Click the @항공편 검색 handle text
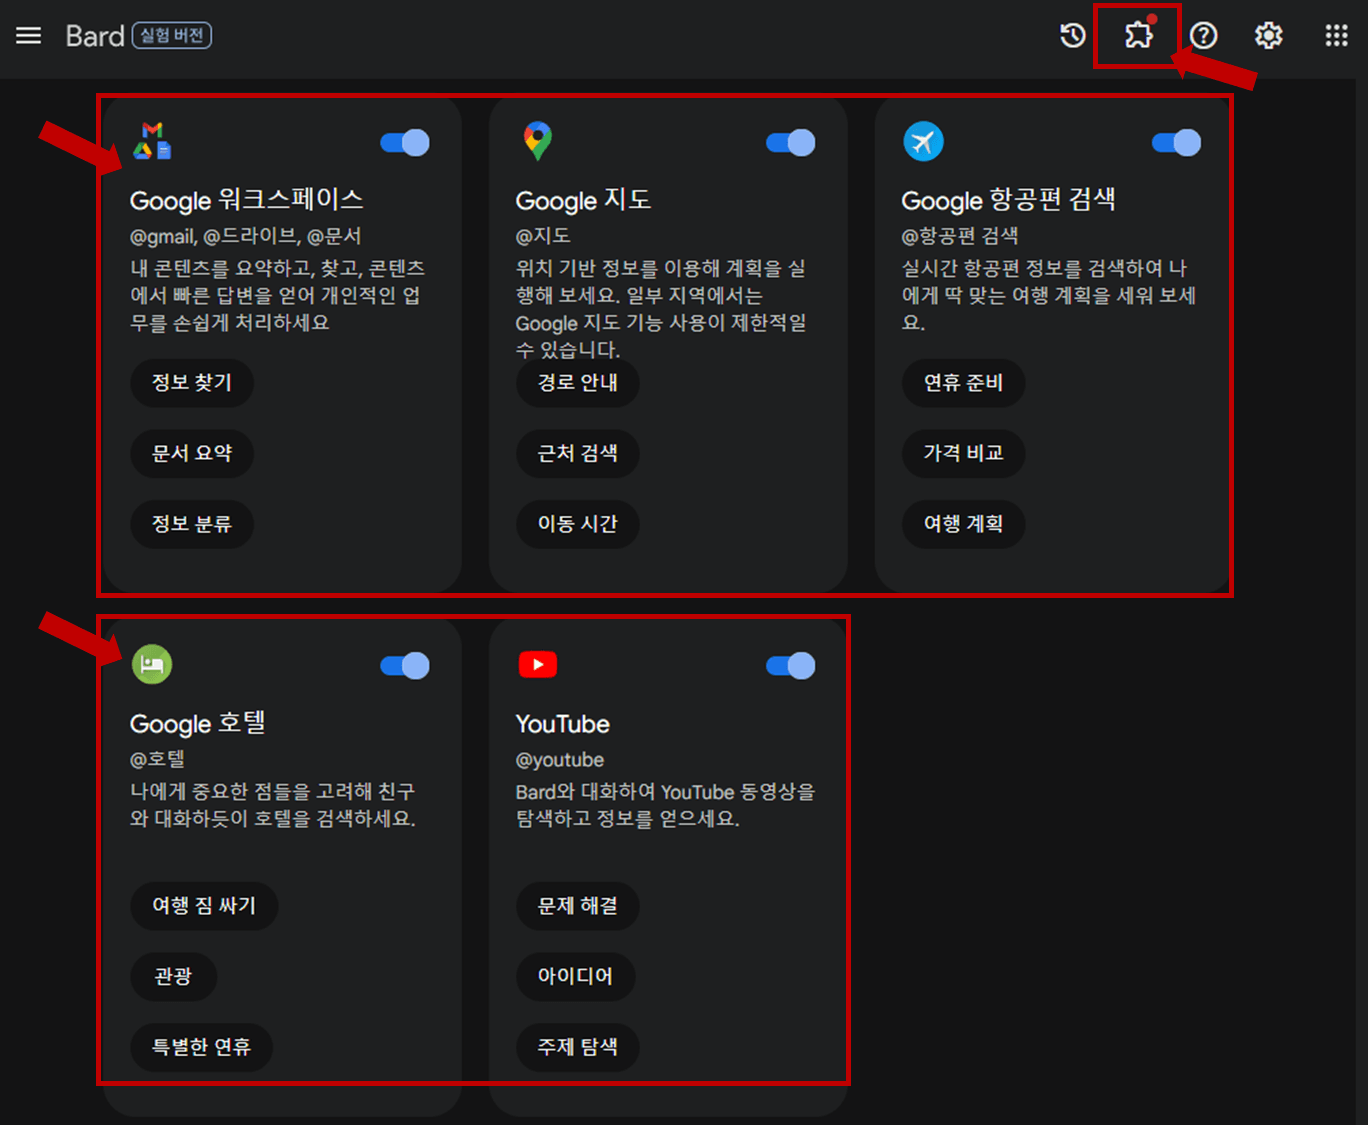1368x1125 pixels. pos(960,236)
